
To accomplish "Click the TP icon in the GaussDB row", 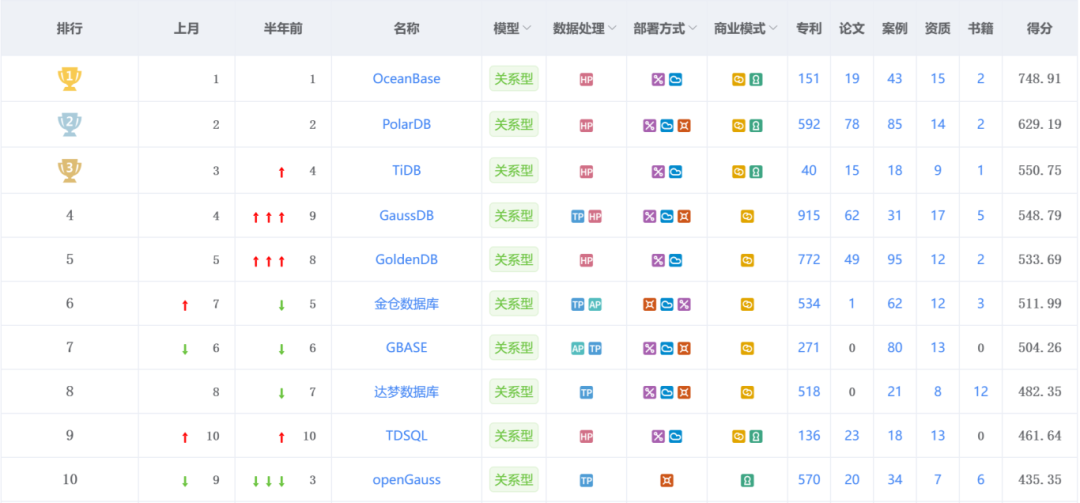I will click(578, 216).
